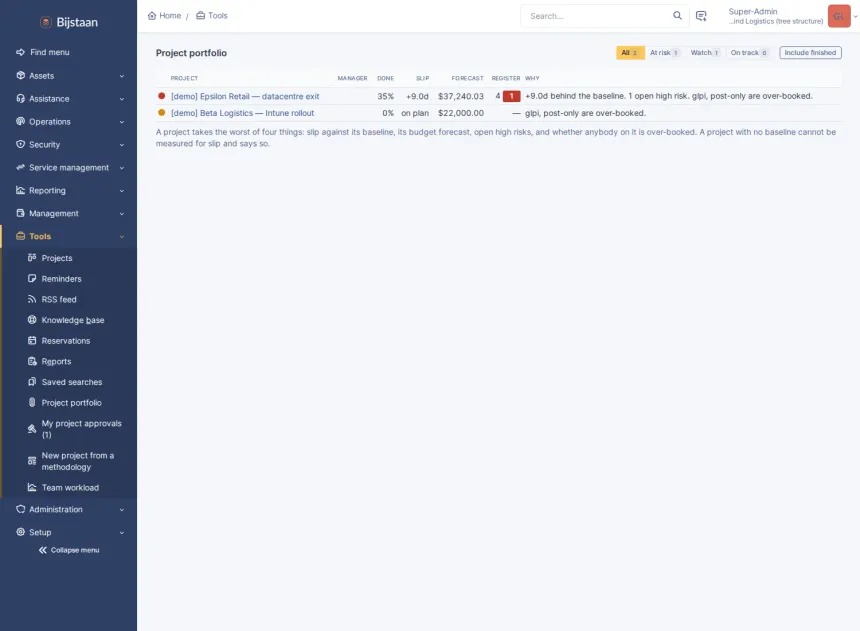
Task: Click Collapse menu in sidebar
Action: (69, 550)
